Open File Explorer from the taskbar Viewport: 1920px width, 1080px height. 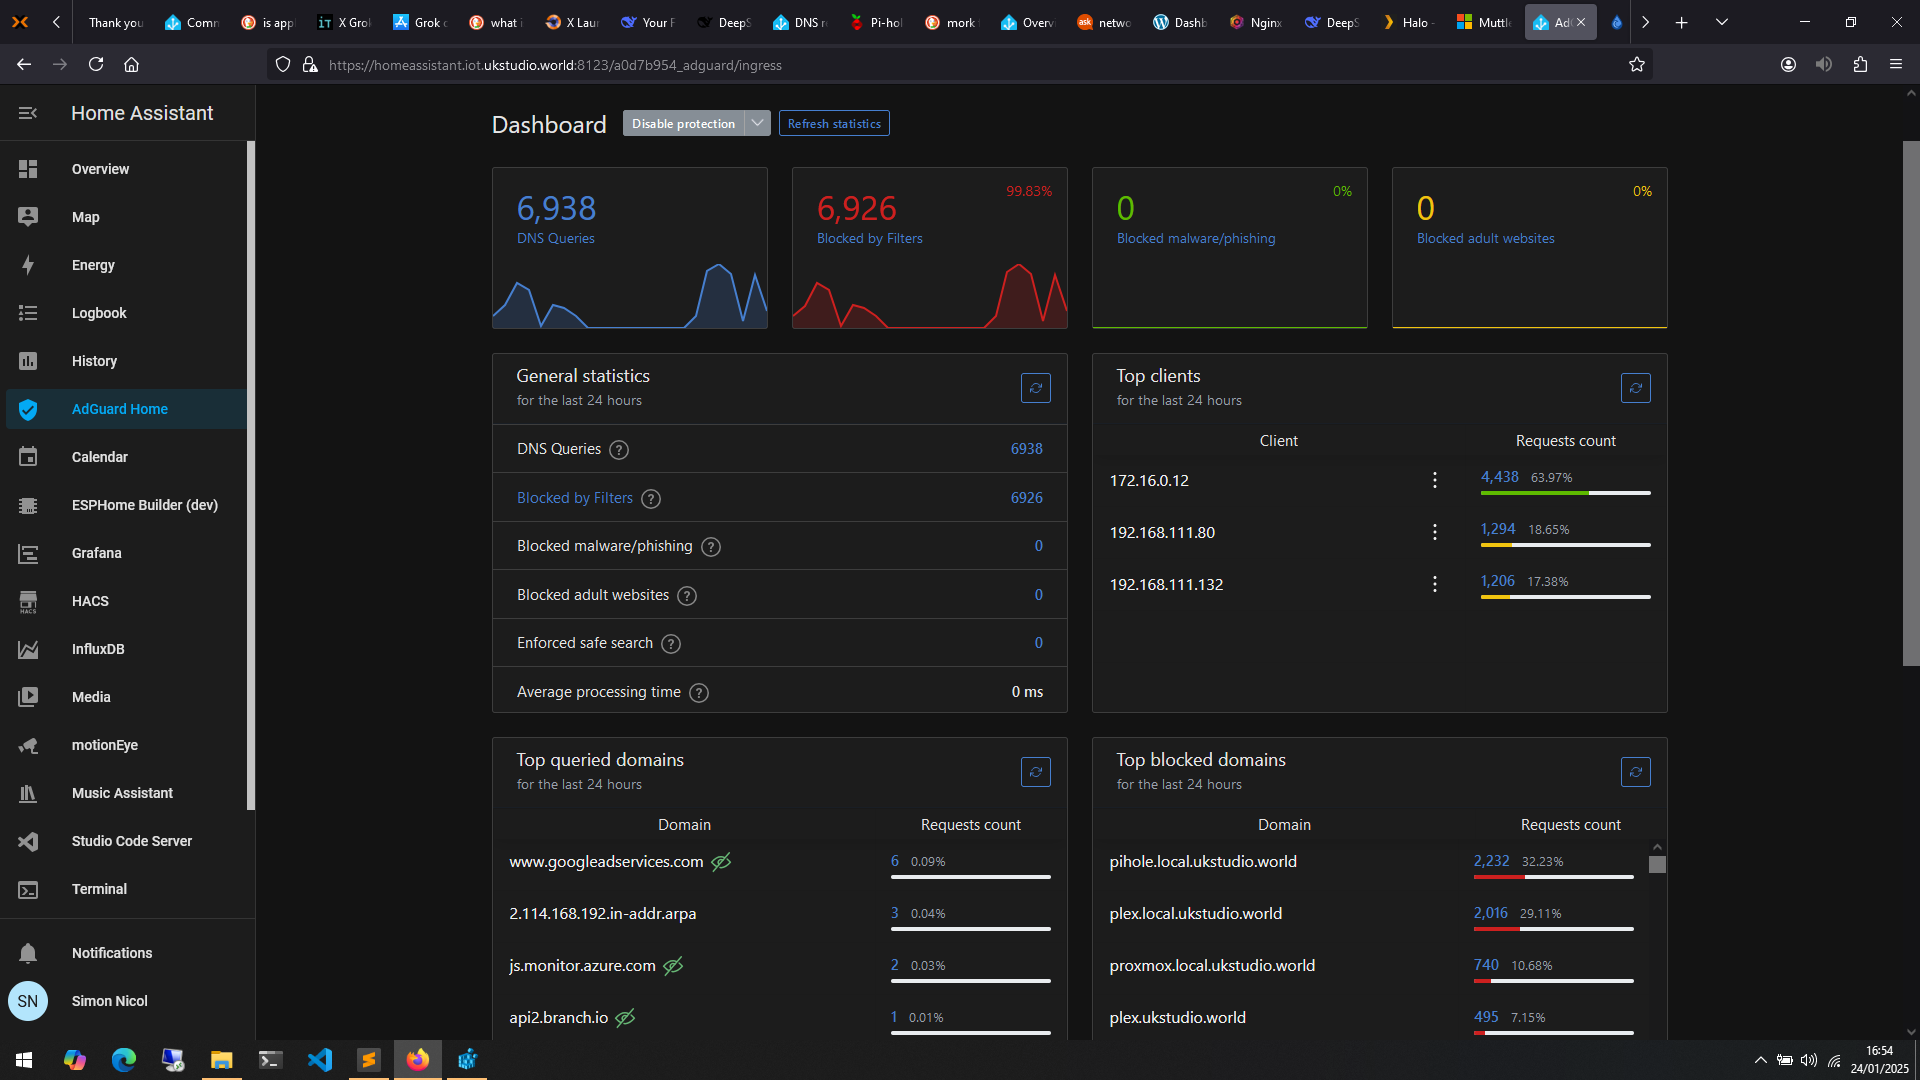(222, 1060)
